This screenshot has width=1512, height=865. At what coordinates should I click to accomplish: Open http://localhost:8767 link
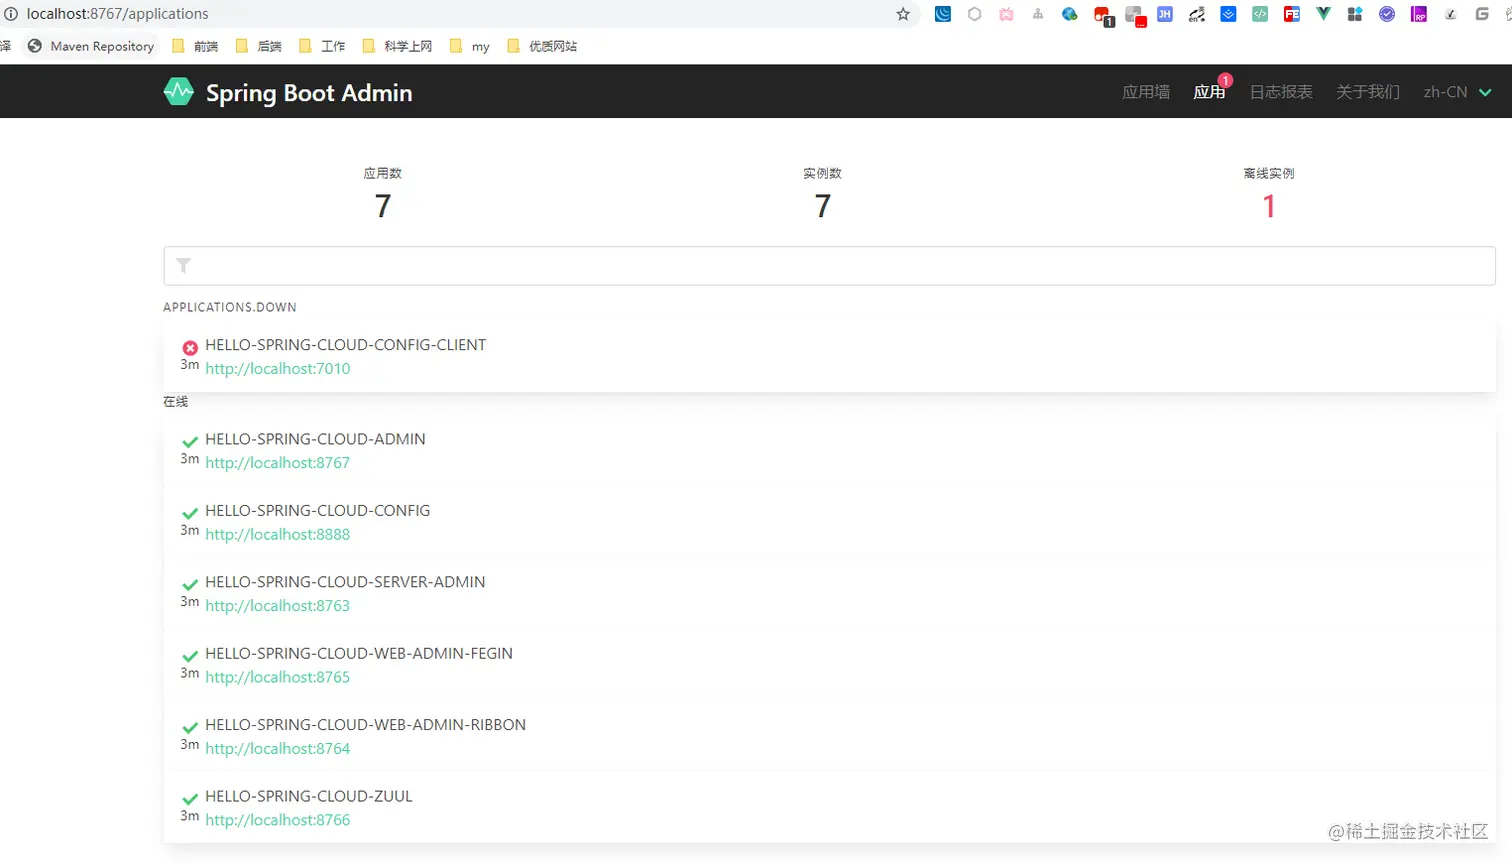pos(277,462)
